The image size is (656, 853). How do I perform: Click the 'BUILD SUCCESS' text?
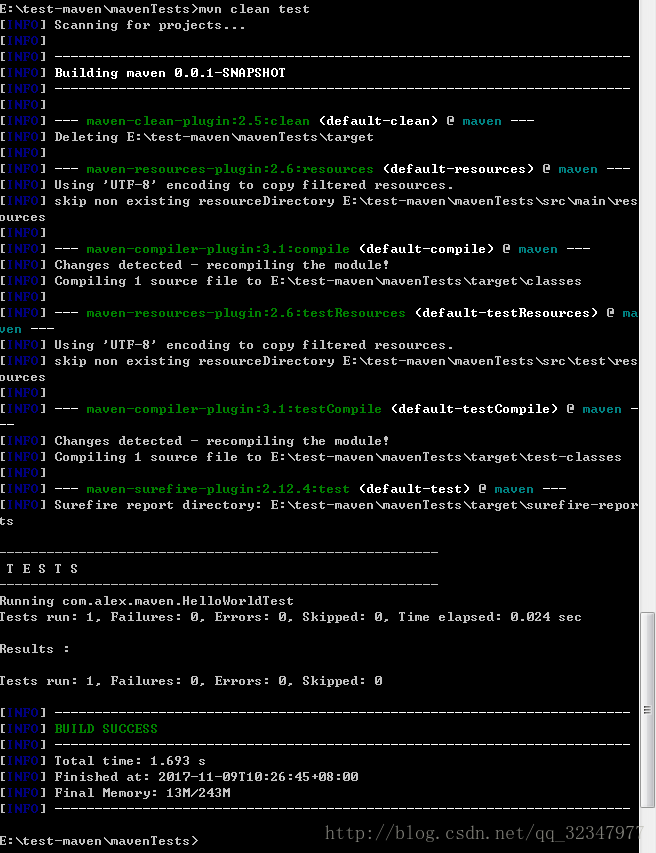[106, 729]
